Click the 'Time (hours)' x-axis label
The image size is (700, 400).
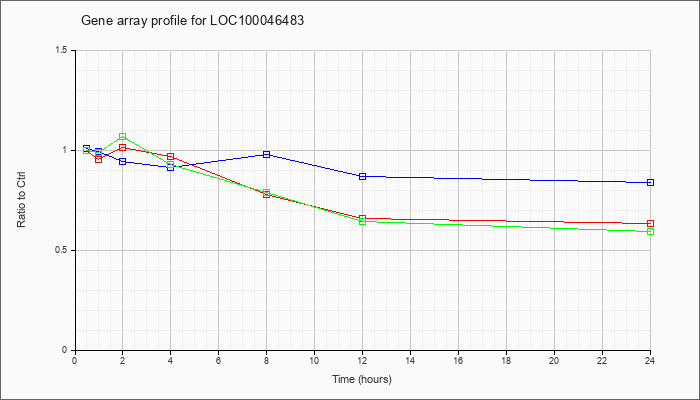362,379
